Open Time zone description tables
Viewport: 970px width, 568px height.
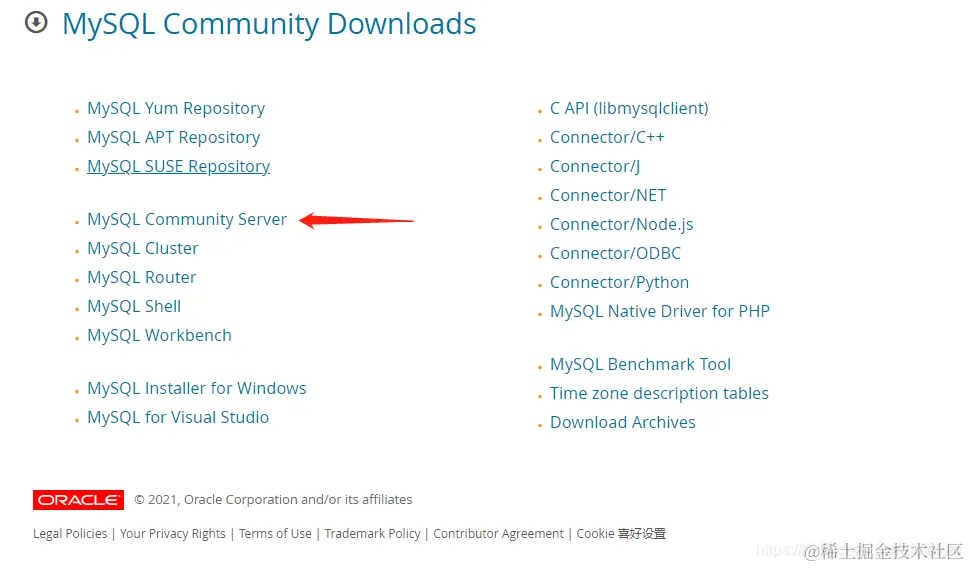coord(659,394)
